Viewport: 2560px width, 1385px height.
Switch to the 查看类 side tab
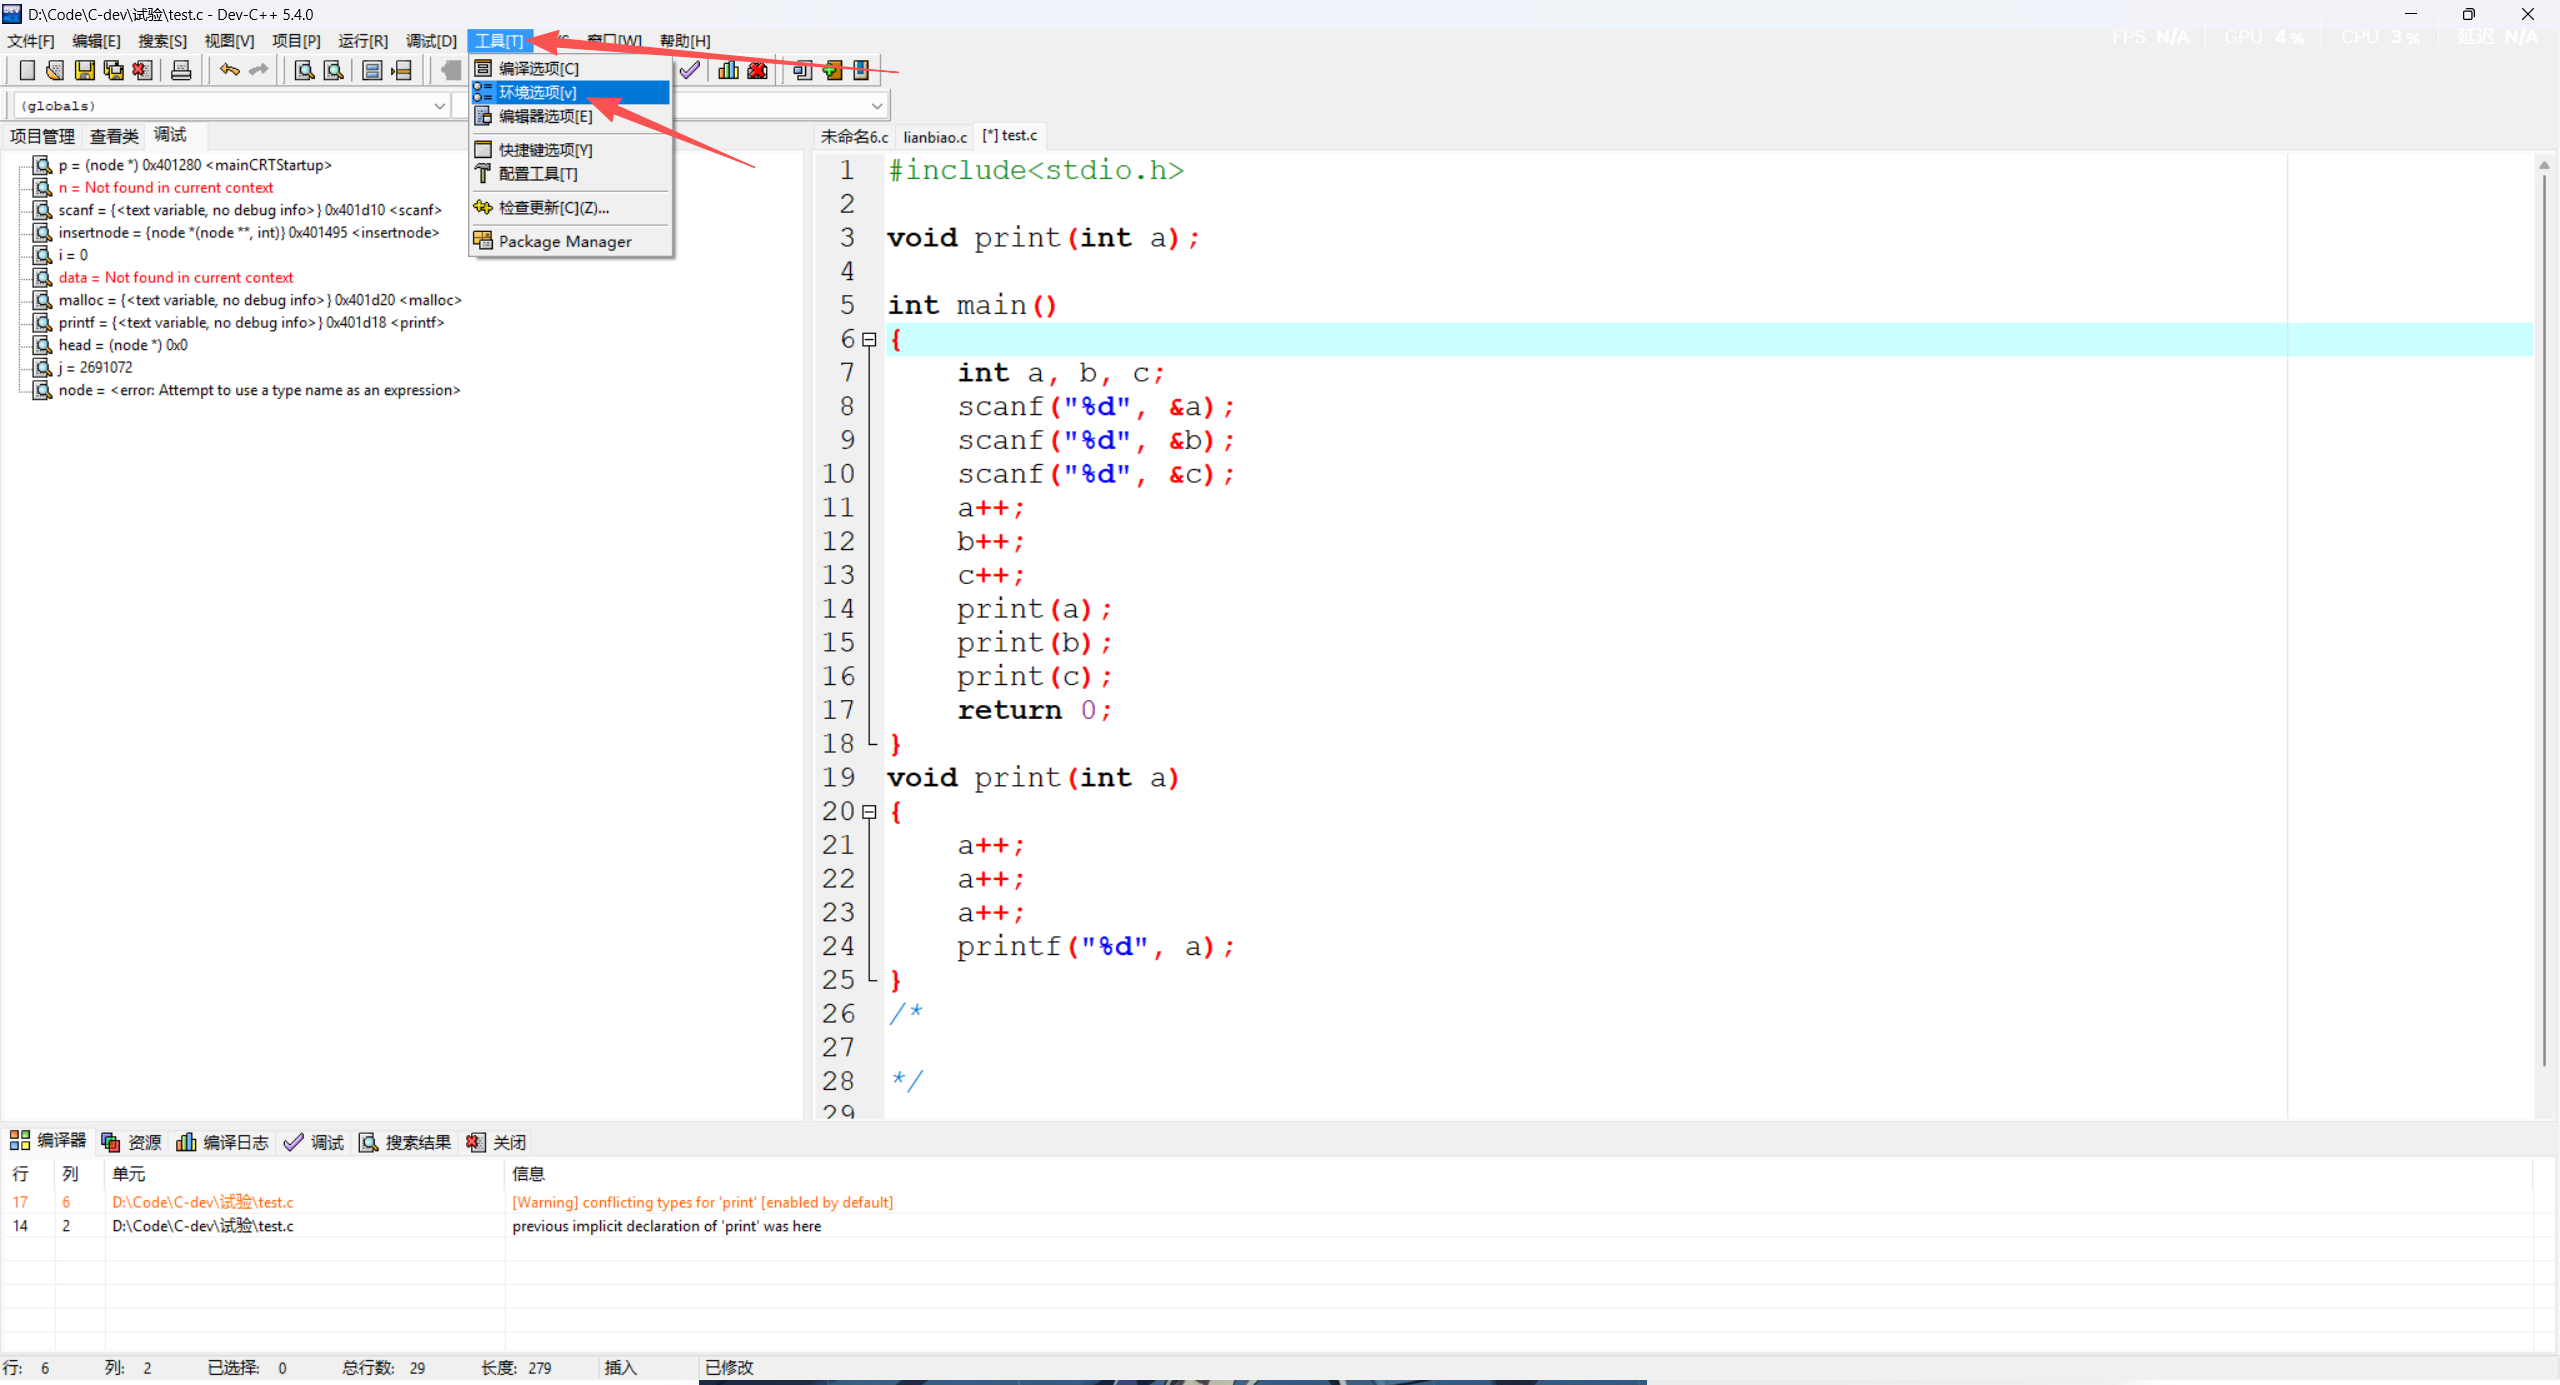point(114,136)
